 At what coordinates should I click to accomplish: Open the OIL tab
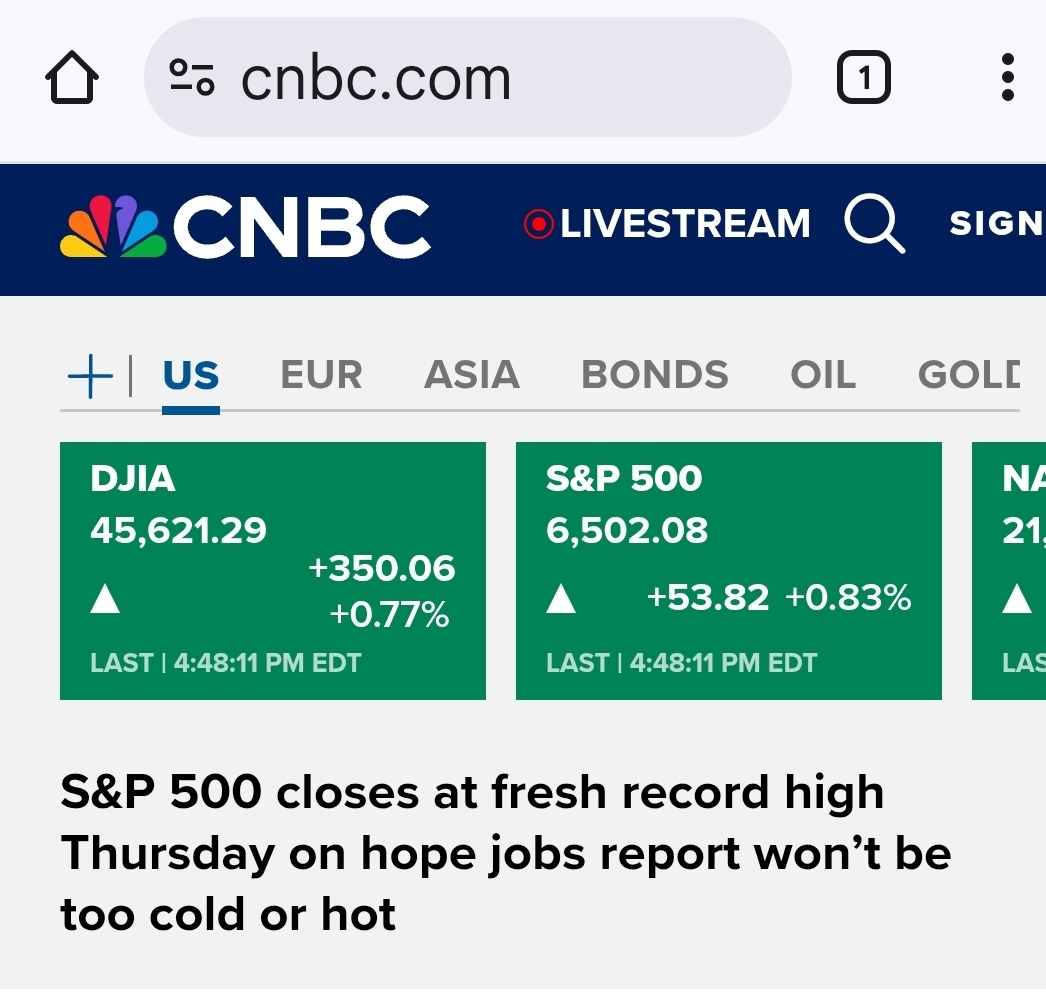tap(823, 375)
